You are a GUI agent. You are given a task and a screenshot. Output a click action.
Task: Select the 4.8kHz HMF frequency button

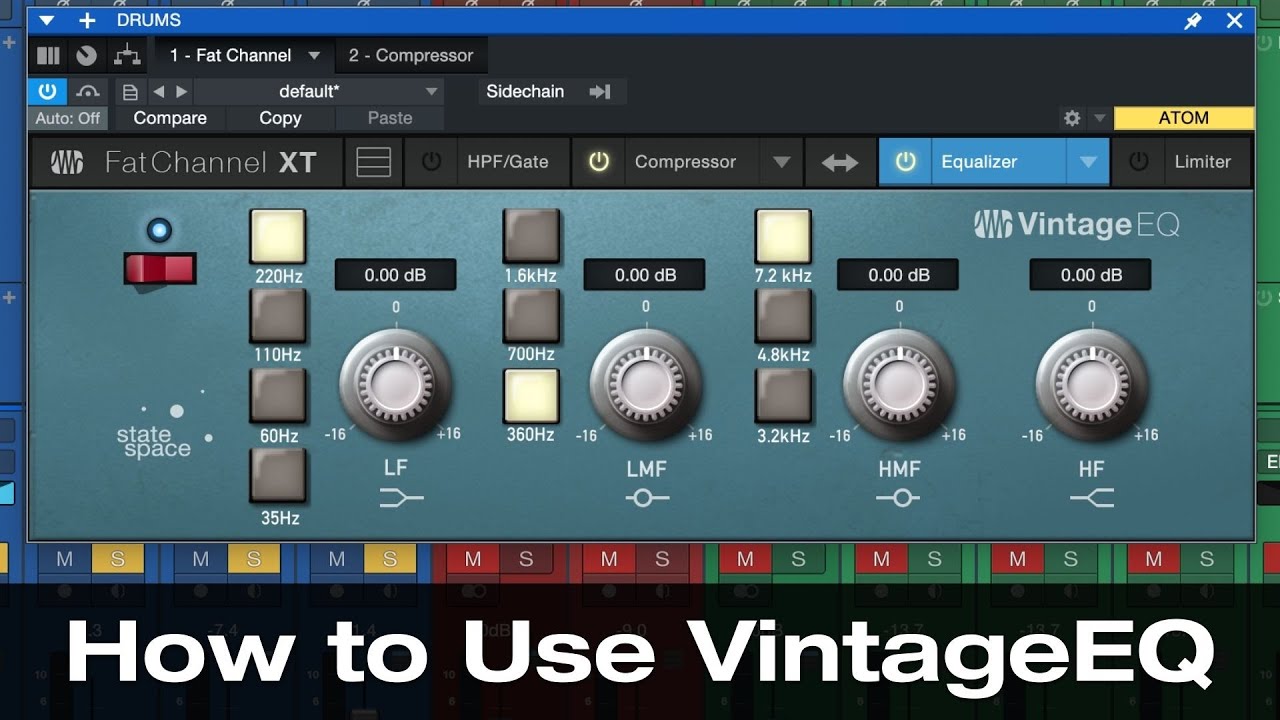point(783,316)
